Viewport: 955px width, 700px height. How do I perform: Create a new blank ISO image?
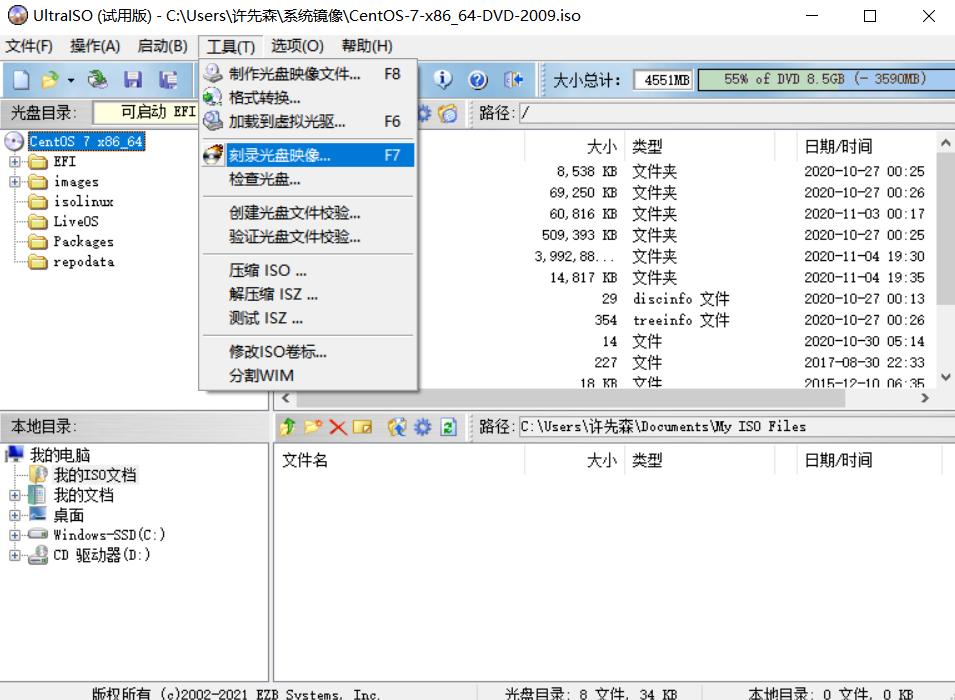21,79
